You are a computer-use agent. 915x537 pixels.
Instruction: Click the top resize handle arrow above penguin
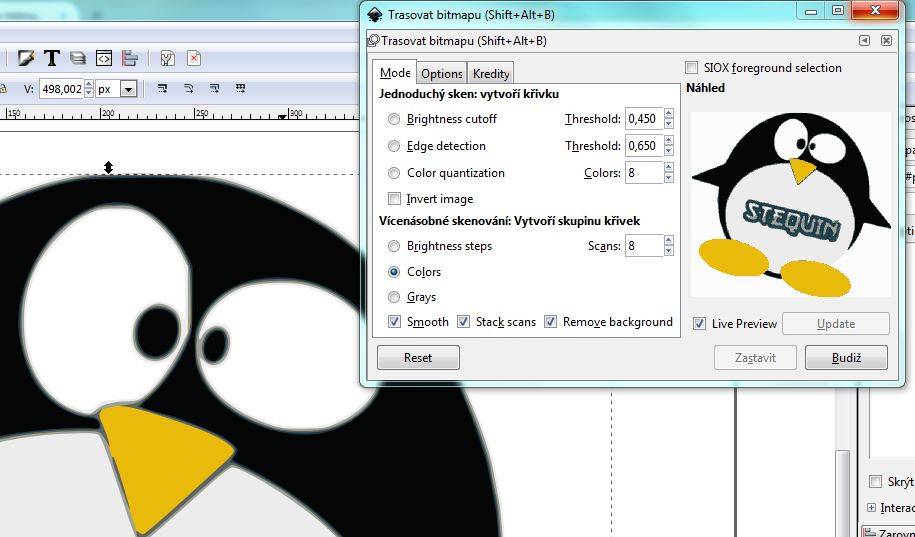point(108,168)
